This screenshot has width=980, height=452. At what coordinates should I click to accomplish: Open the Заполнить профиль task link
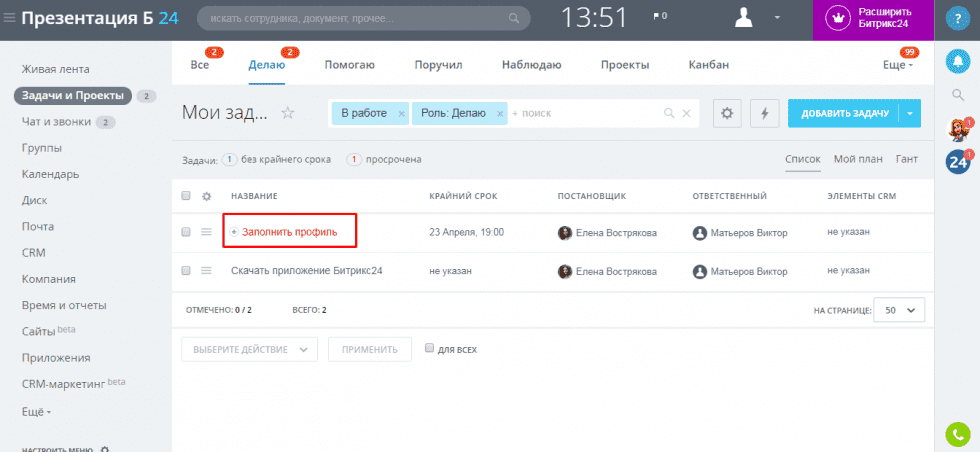[289, 232]
